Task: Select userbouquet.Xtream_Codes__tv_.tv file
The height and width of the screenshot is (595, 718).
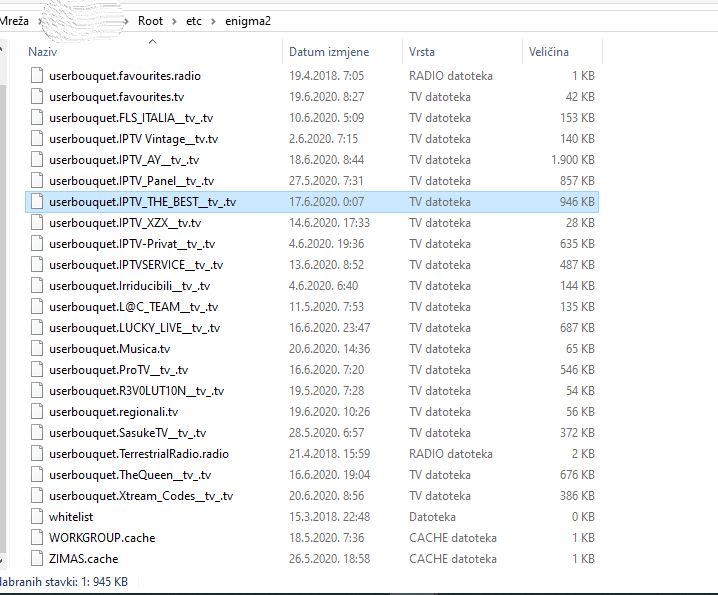Action: pyautogui.click(x=140, y=496)
